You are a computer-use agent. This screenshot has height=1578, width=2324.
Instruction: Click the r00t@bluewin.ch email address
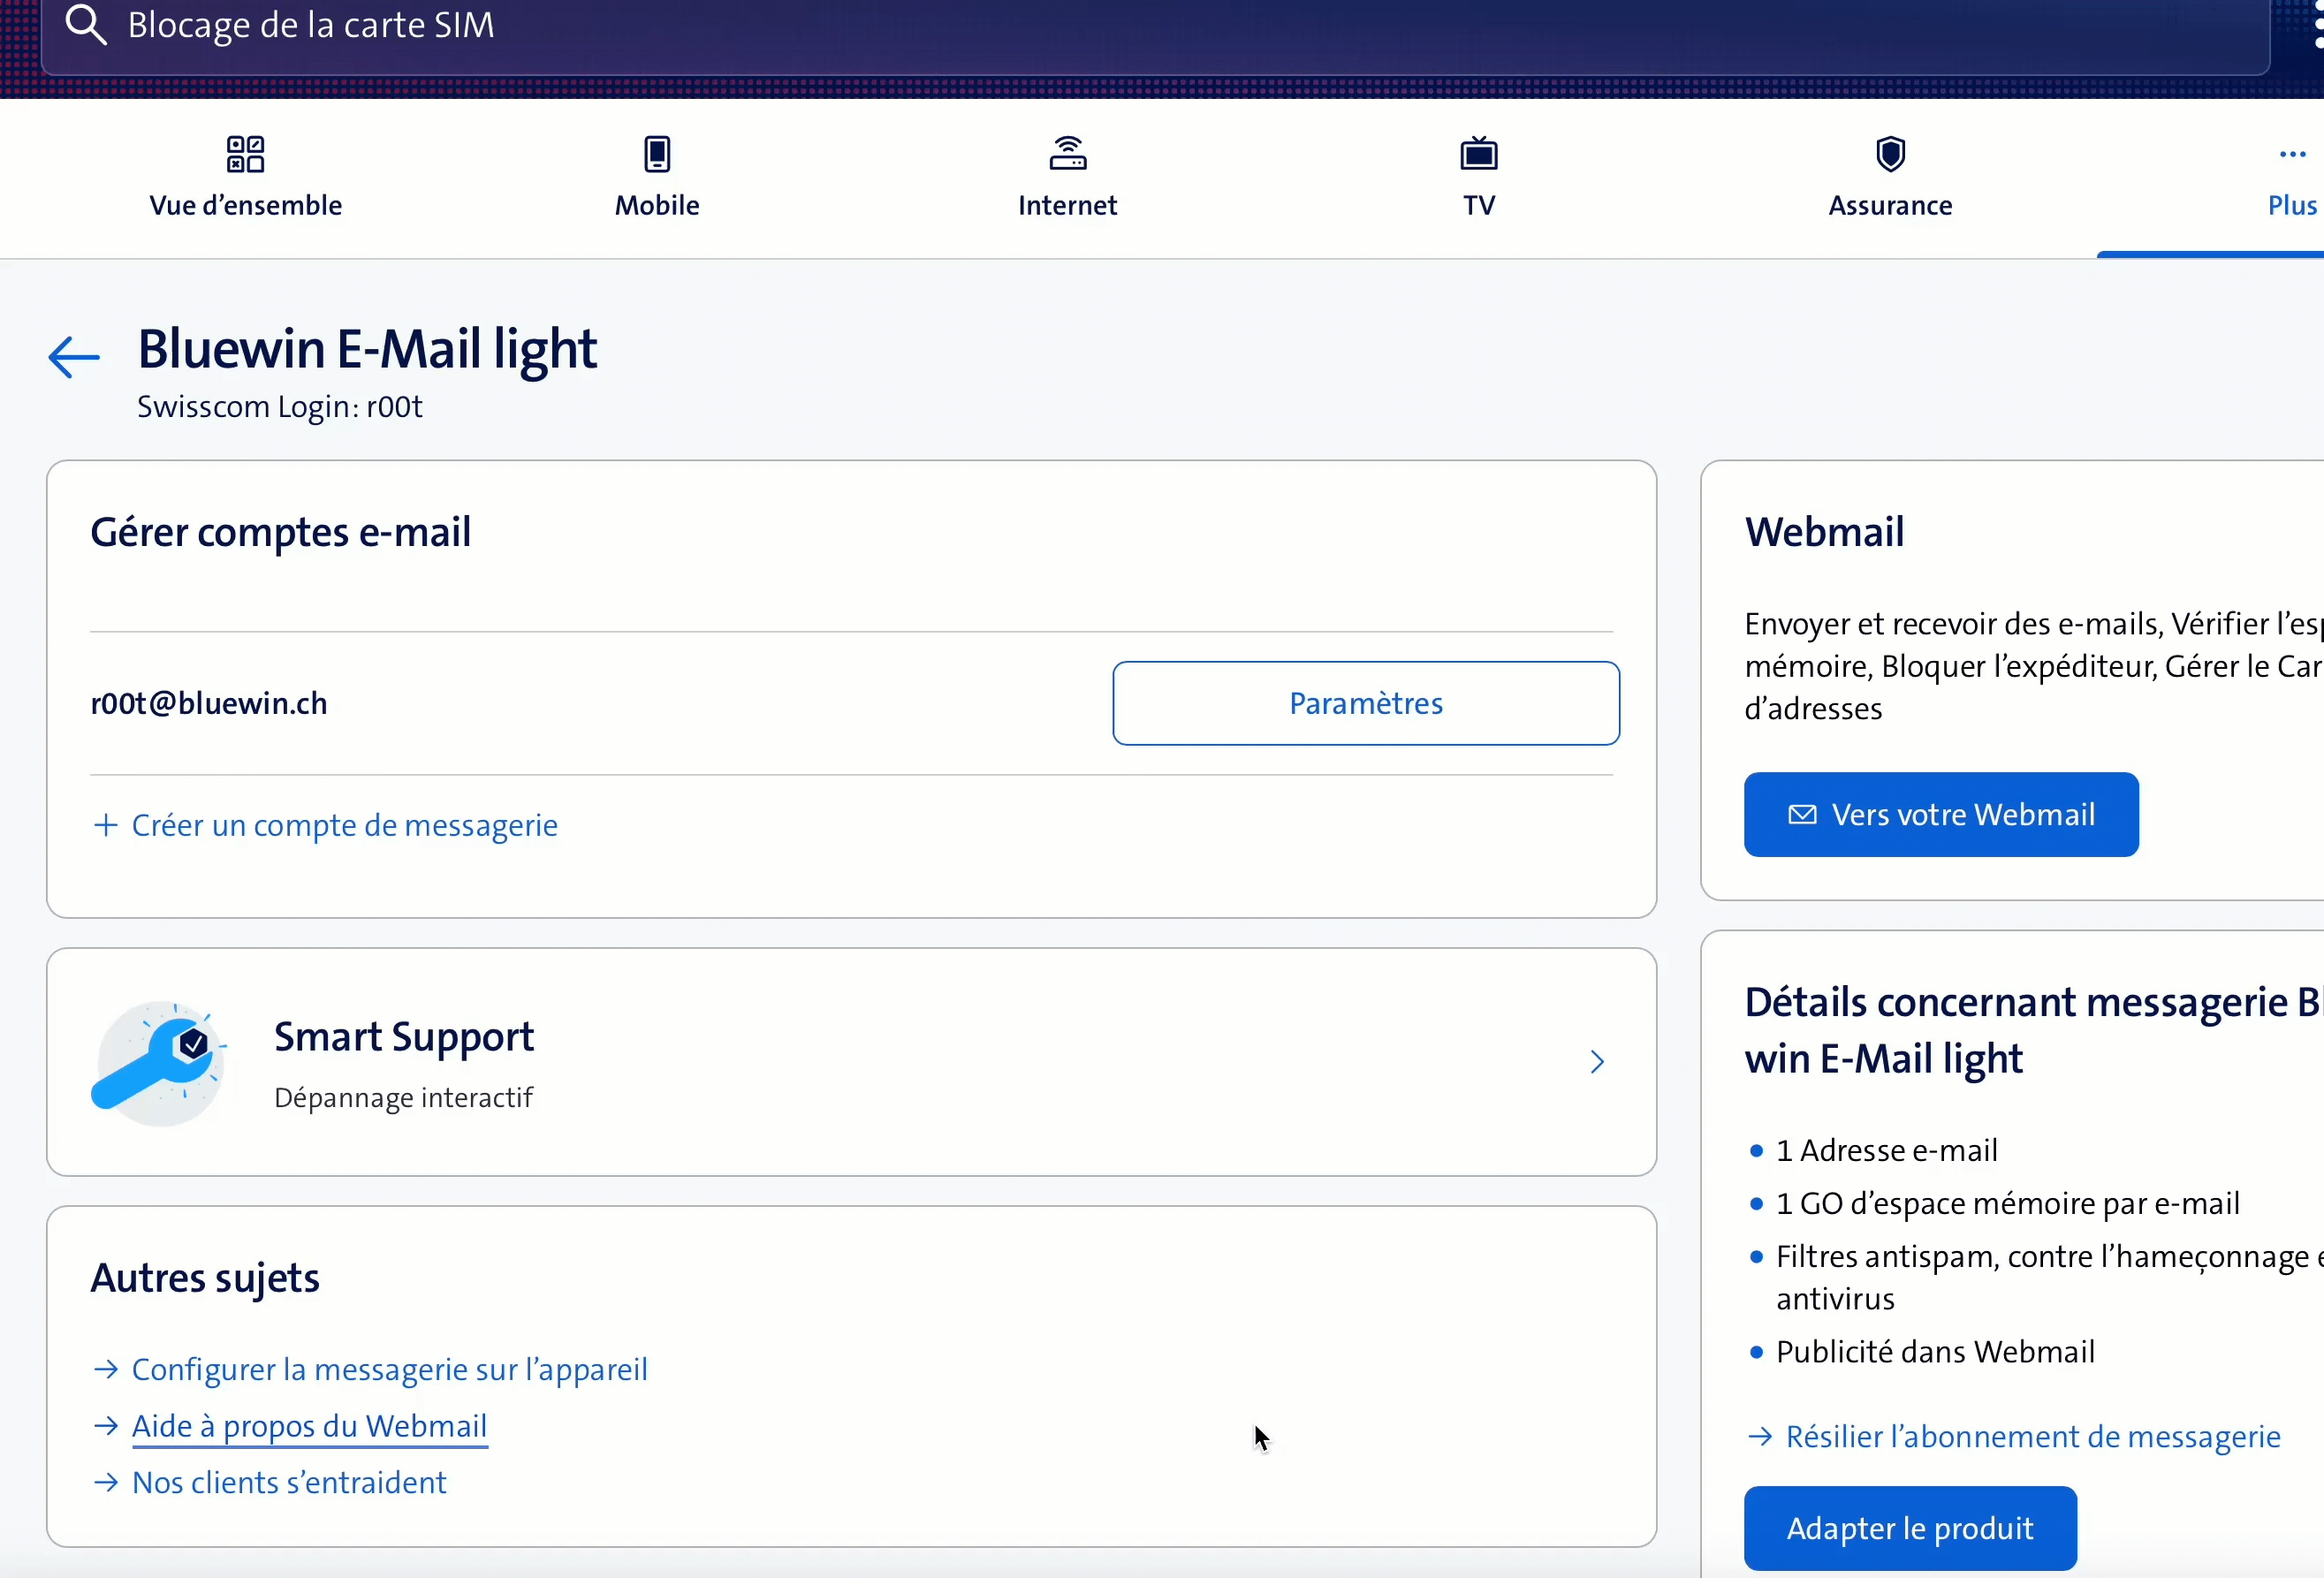pos(209,703)
